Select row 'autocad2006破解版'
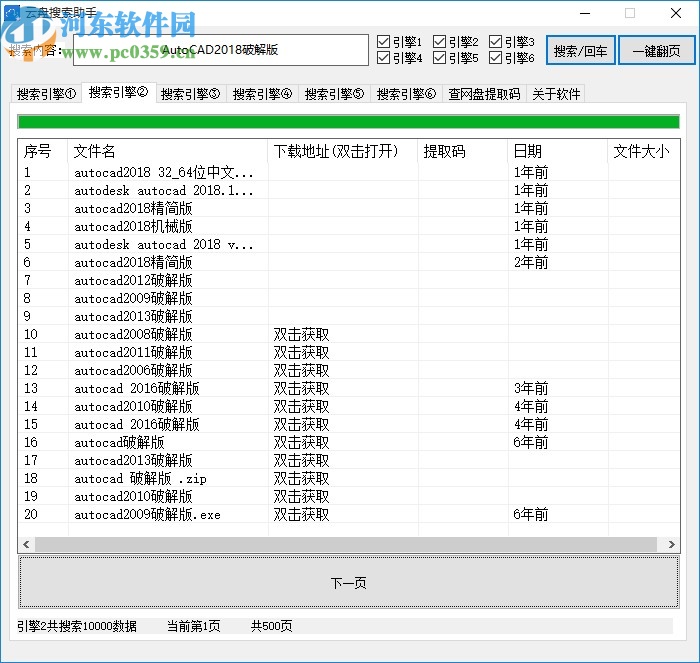 point(349,371)
